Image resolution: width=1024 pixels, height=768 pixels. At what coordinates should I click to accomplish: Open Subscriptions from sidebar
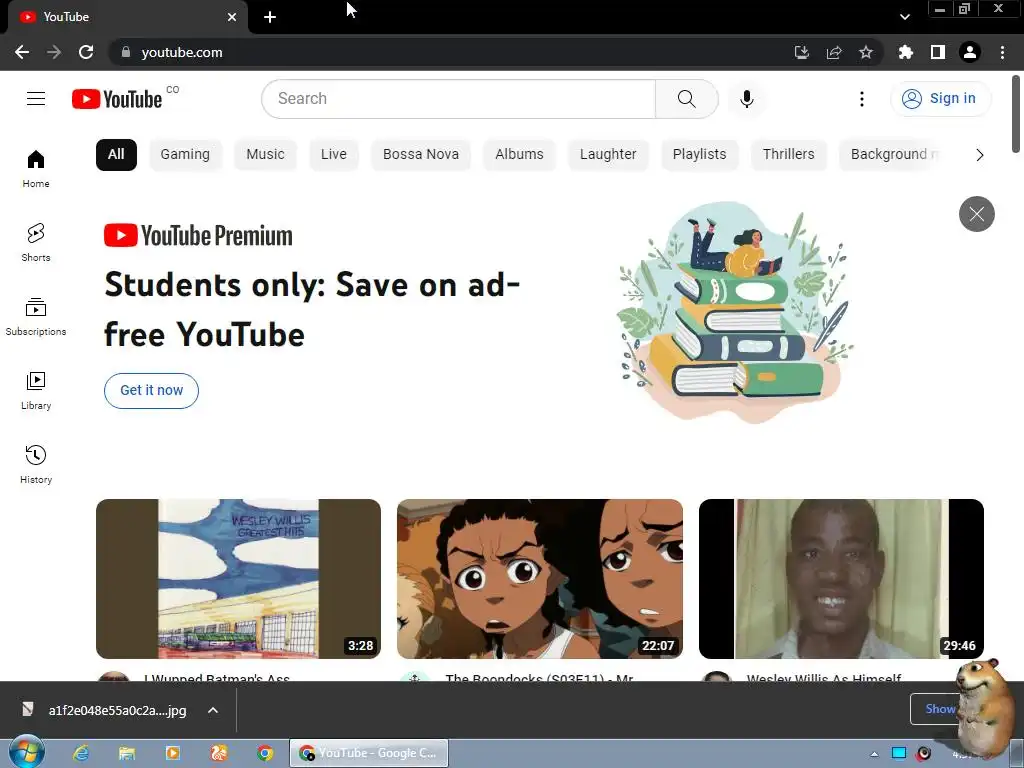coord(36,317)
